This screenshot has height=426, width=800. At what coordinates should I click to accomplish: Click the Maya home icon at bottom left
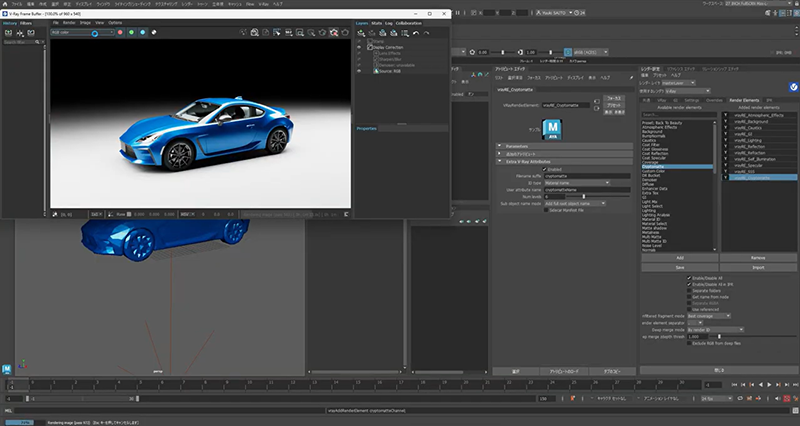coord(8,369)
